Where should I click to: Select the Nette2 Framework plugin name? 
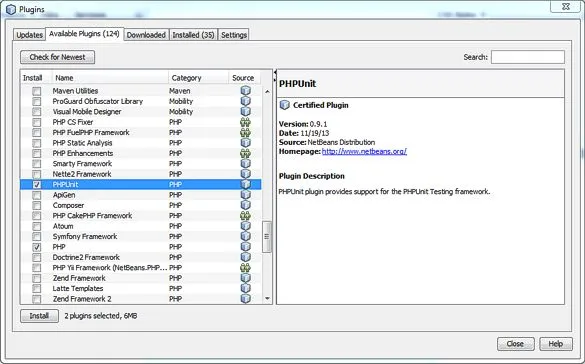point(82,174)
